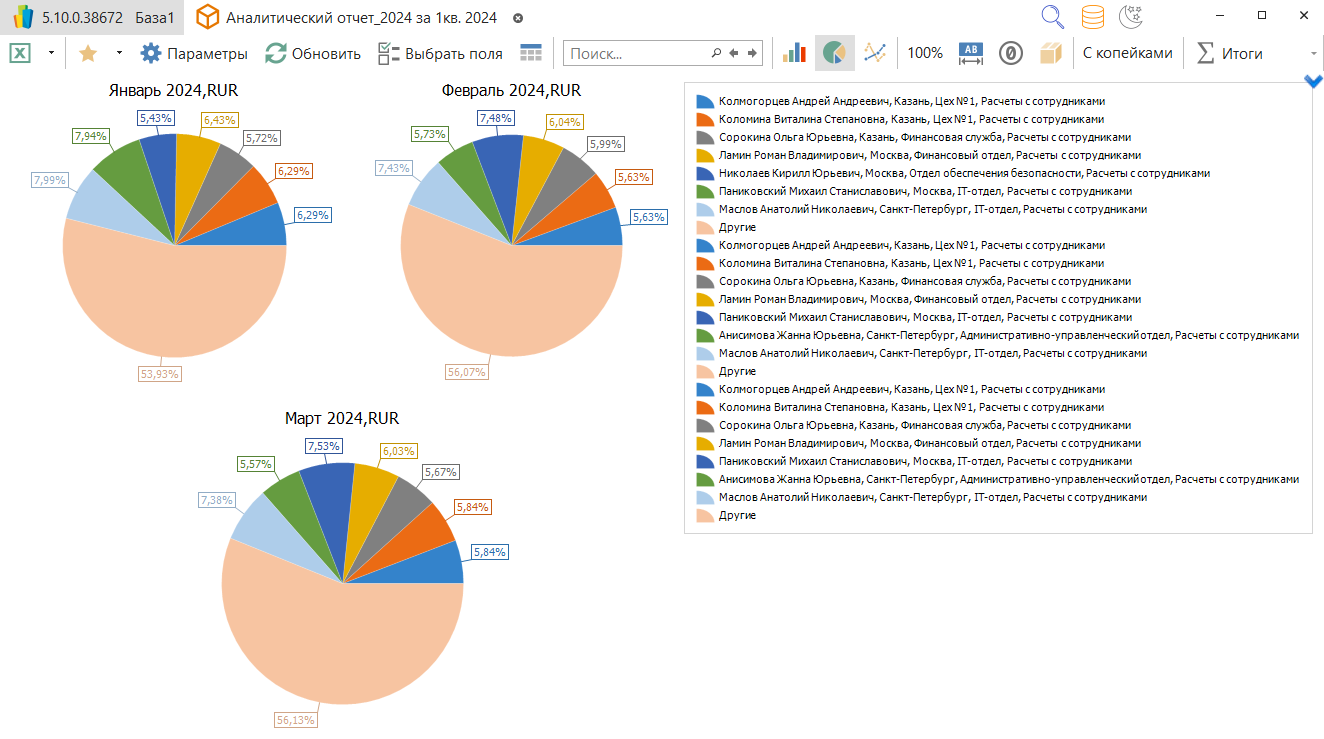Open the Итоги totals menu
Screen dimensions: 1324x739
point(1230,53)
